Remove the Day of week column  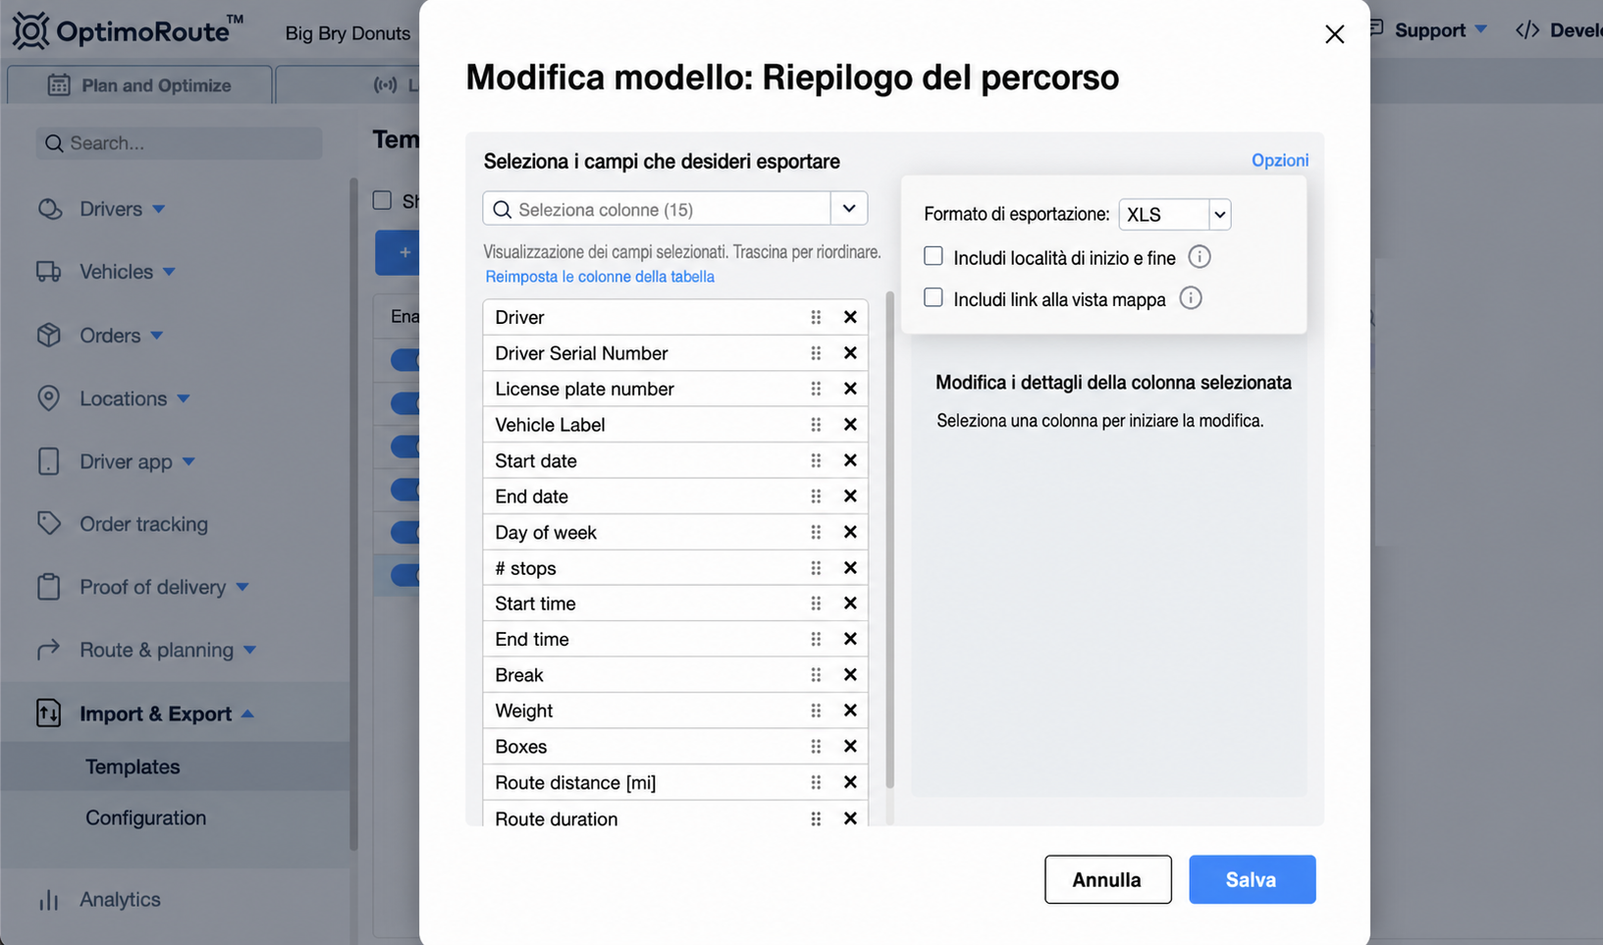click(x=850, y=532)
